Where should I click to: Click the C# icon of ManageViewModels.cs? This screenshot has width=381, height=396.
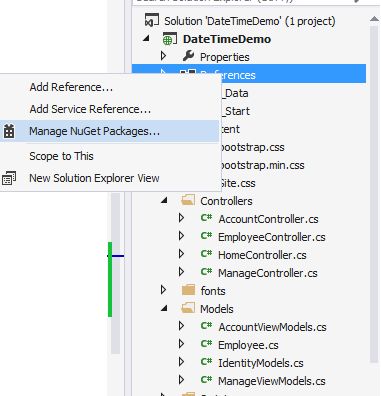(207, 380)
